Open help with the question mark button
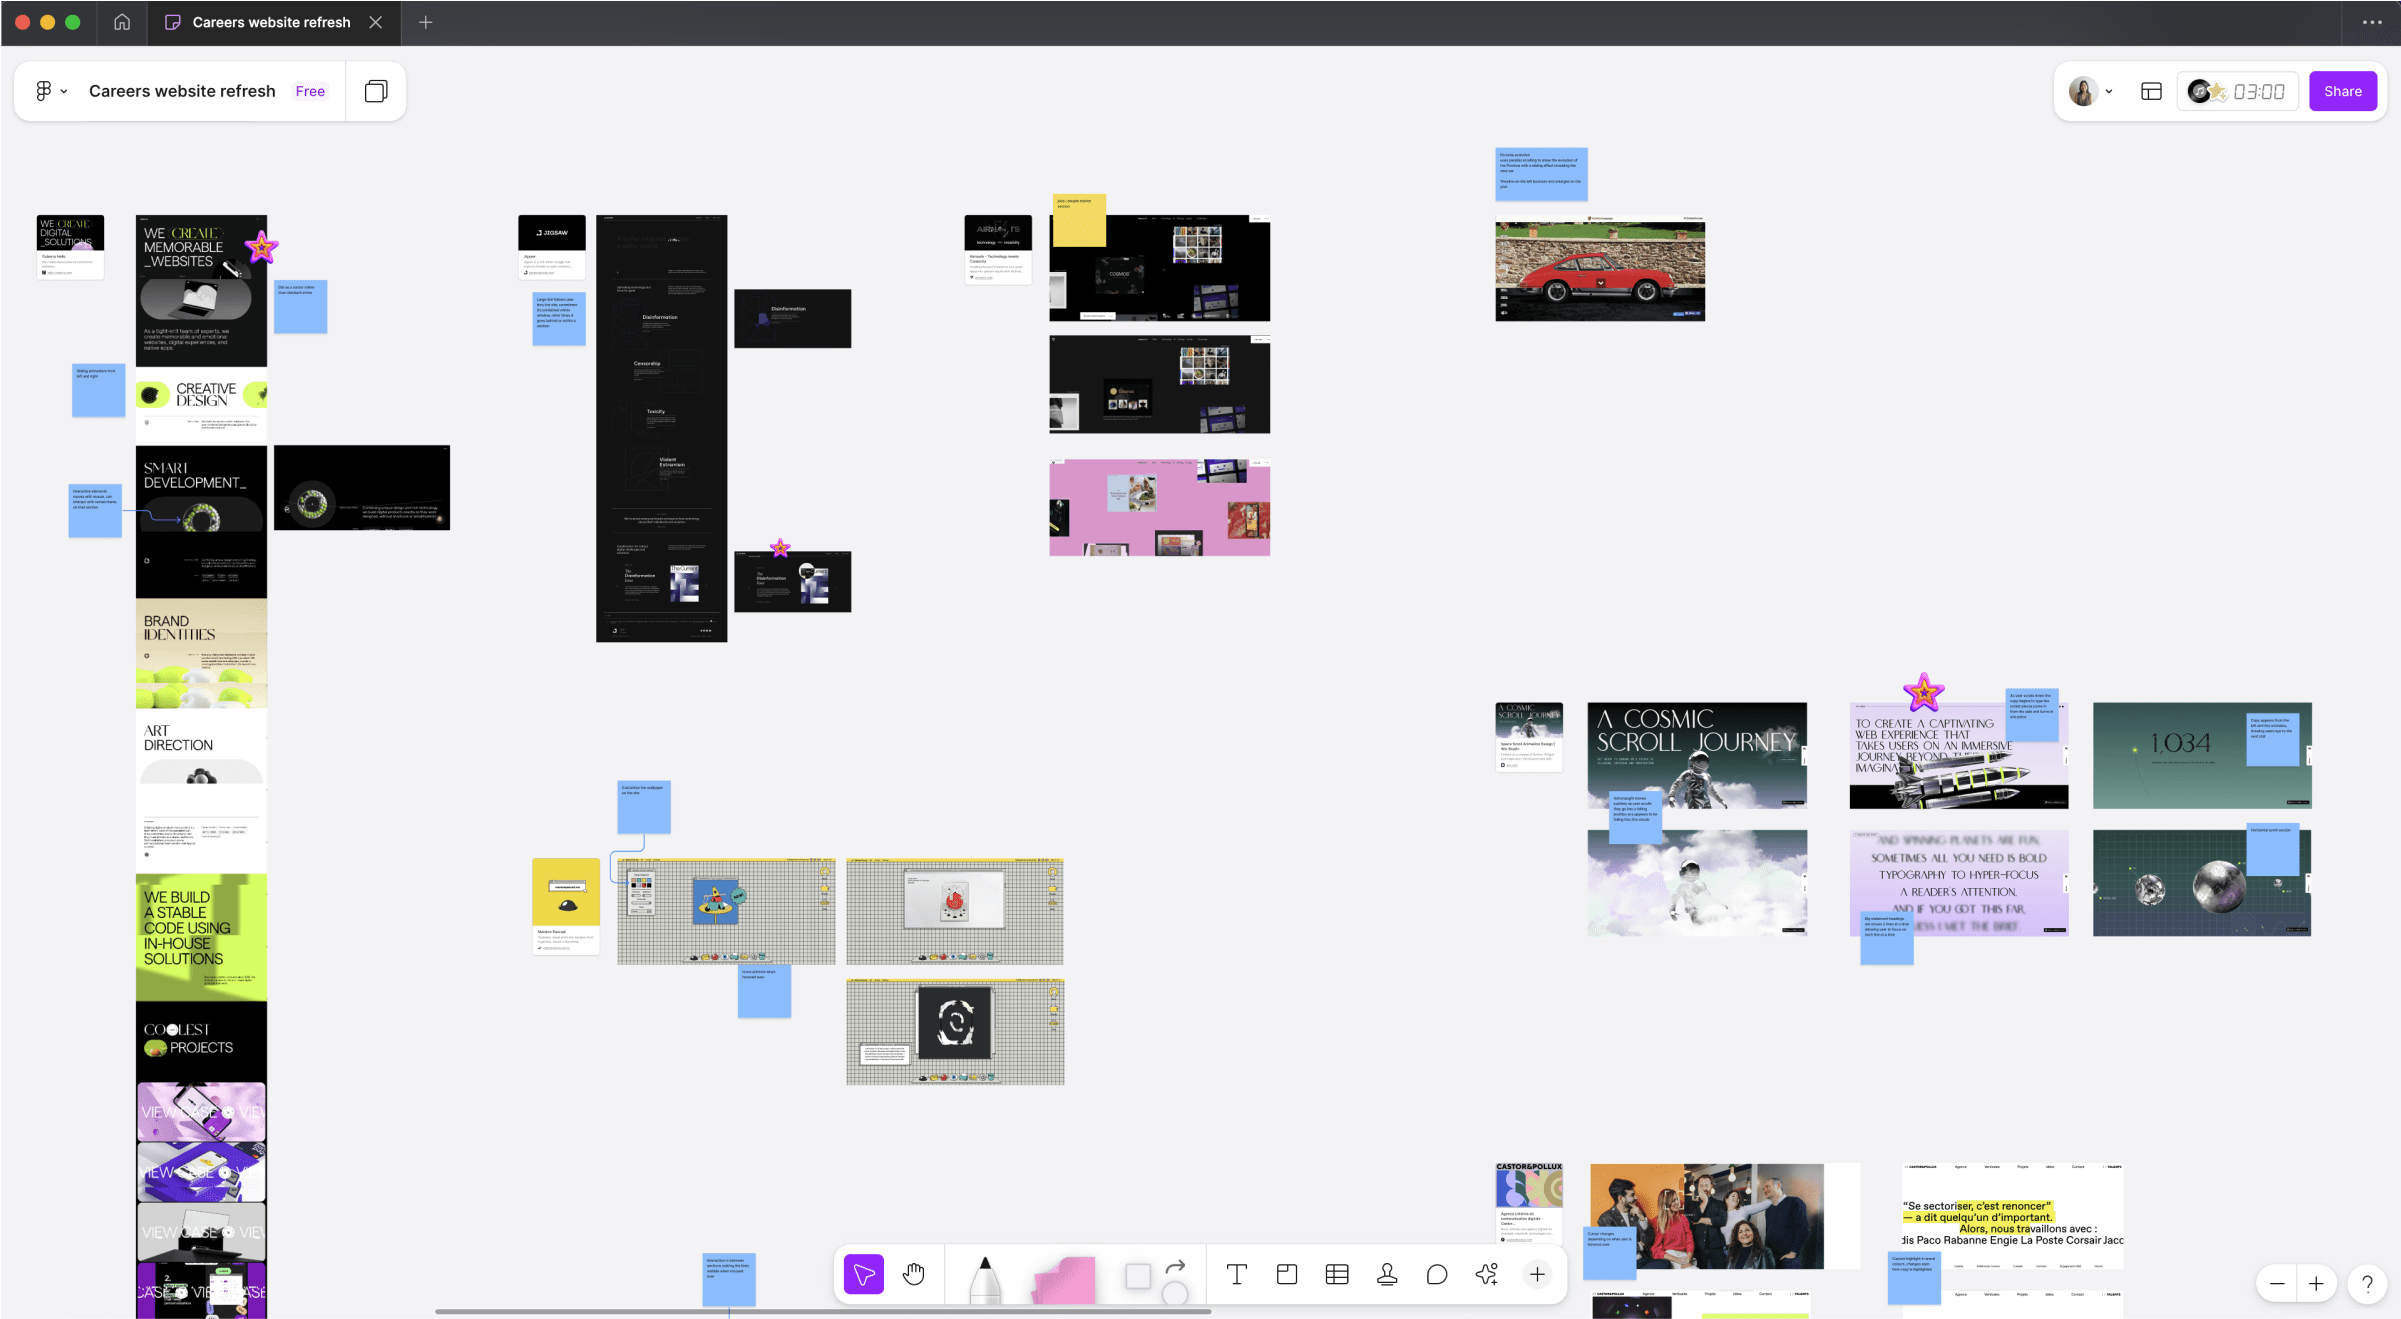The image size is (2401, 1319). (2367, 1283)
